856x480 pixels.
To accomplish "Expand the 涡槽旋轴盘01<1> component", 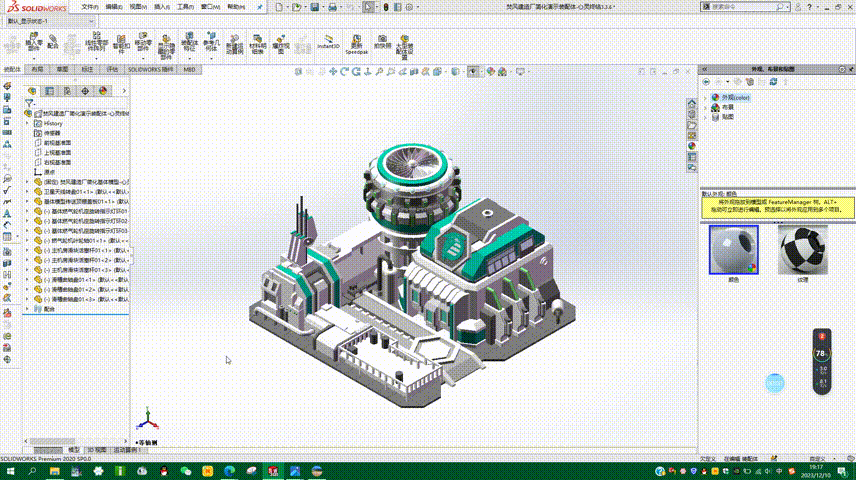I will point(27,280).
